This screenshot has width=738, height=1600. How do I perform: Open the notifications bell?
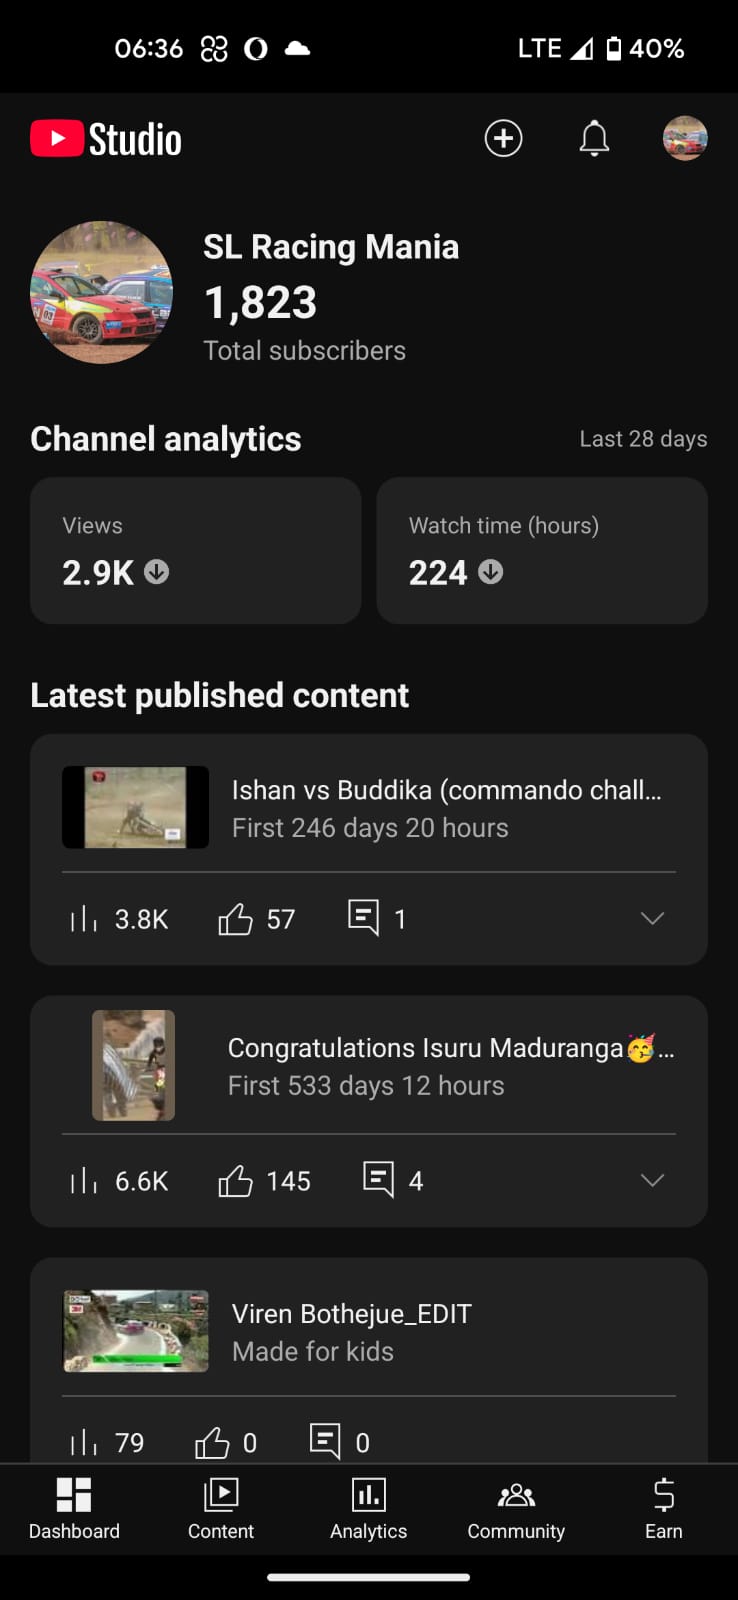pos(594,138)
